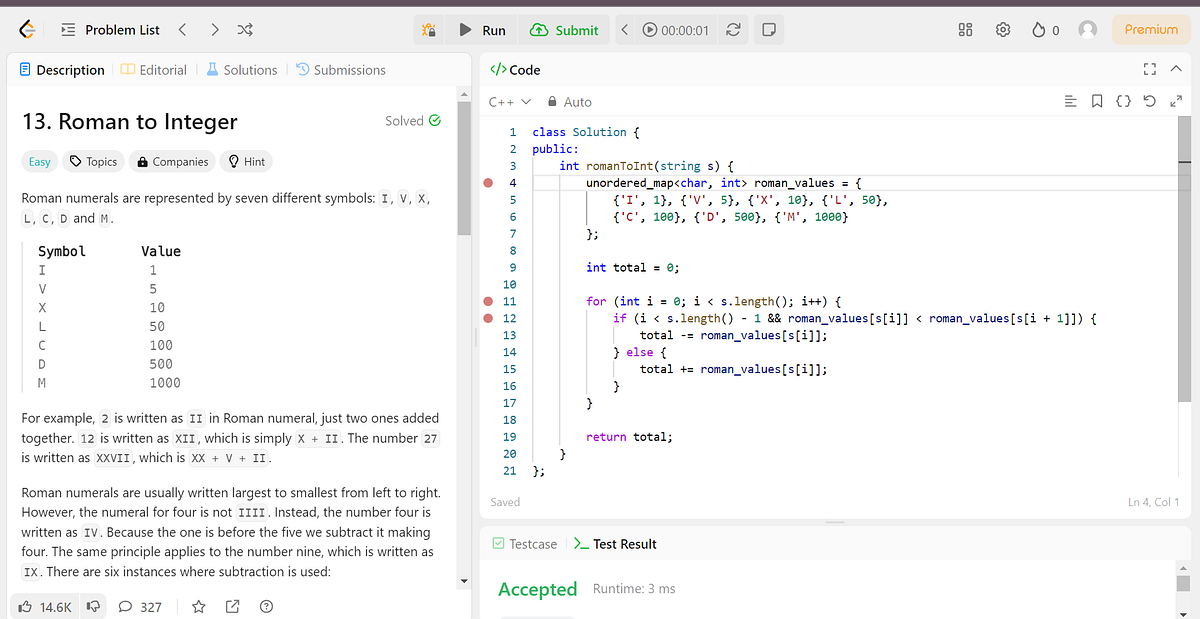Expand the editor with diagonal arrows icon
The height and width of the screenshot is (619, 1200).
point(1176,101)
